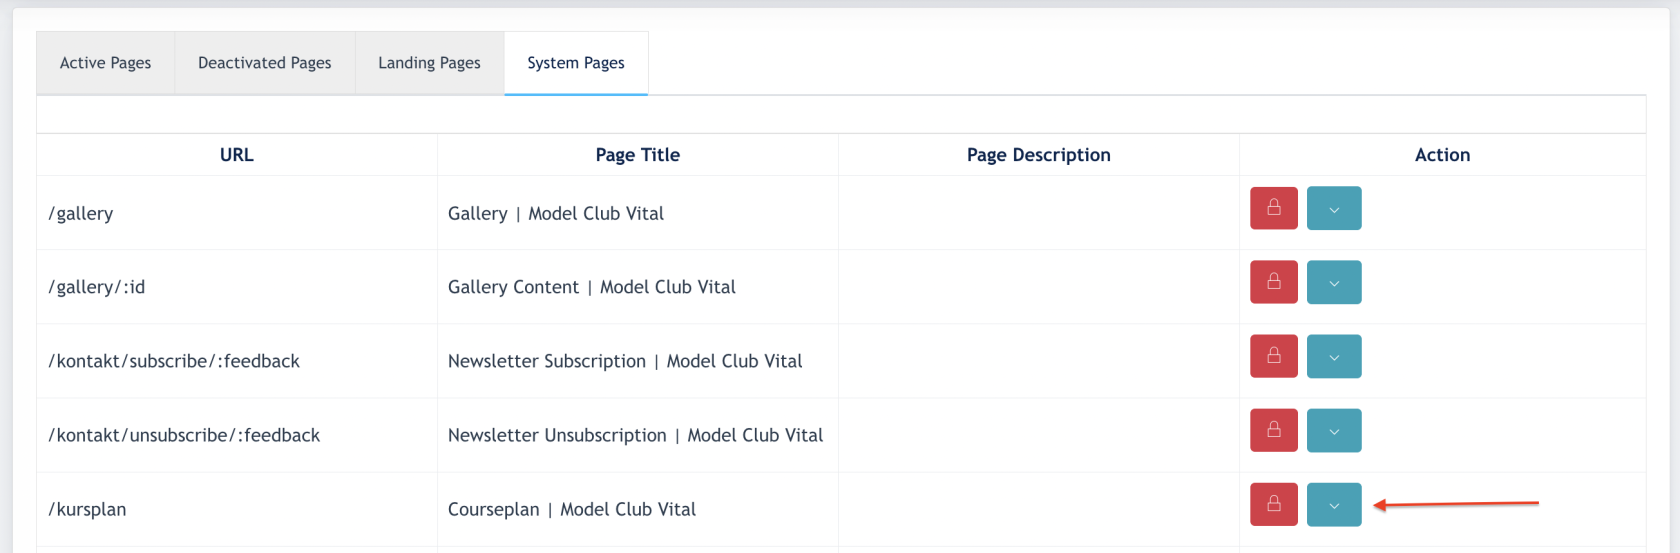Image resolution: width=1680 pixels, height=553 pixels.
Task: Click the Page Title column header
Action: (638, 155)
